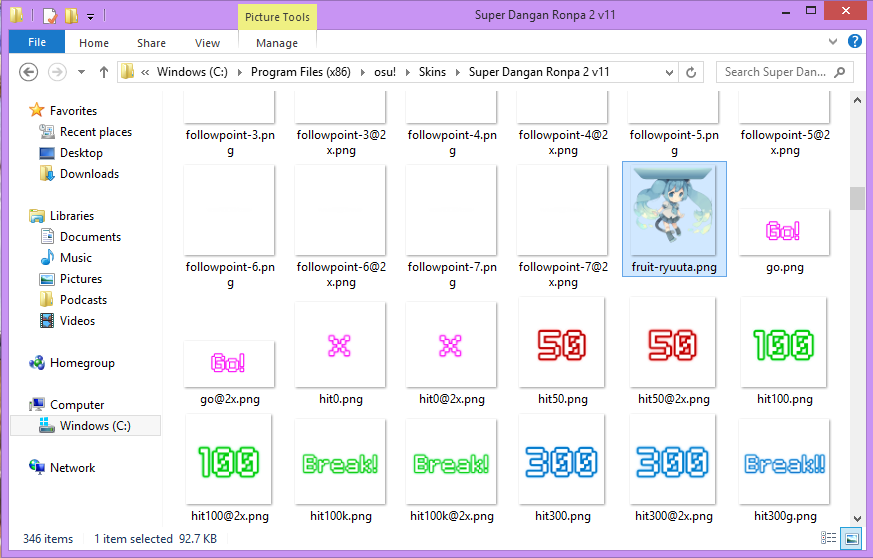Viewport: 873px width, 558px height.
Task: Open the Manage tab
Action: click(277, 43)
